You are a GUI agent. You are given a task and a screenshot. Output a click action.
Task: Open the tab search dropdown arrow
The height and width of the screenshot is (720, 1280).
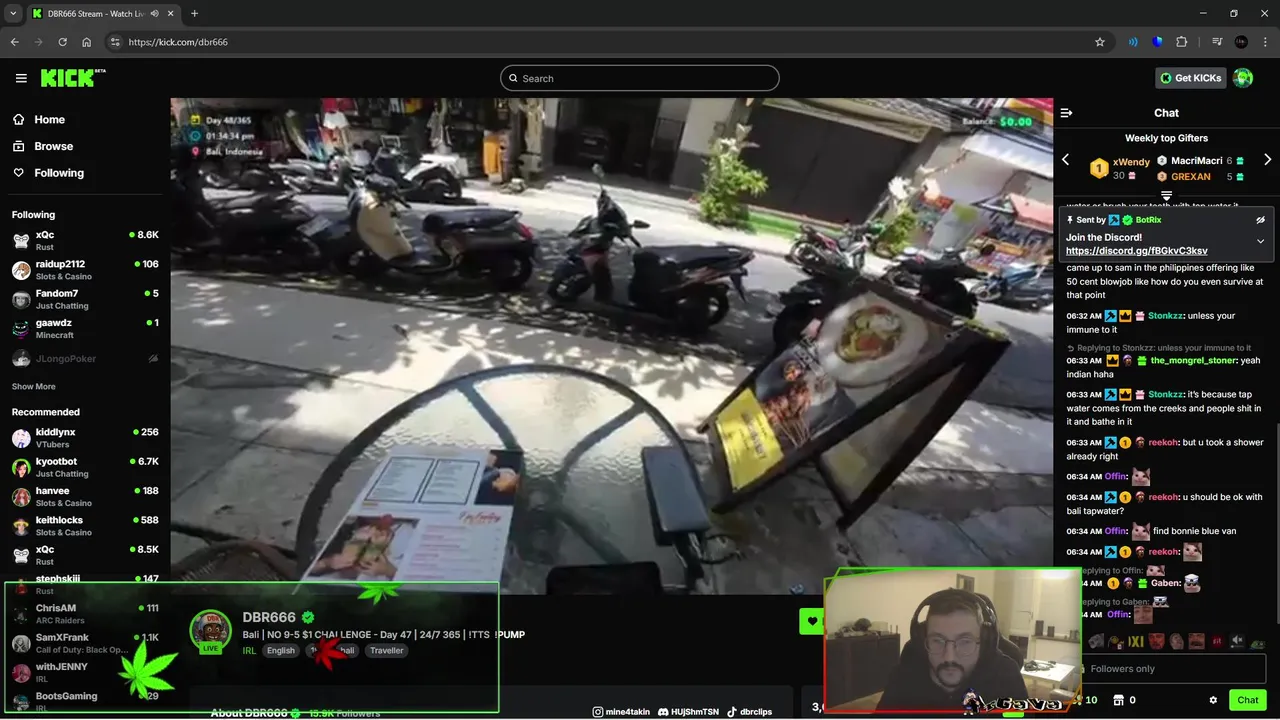point(13,13)
